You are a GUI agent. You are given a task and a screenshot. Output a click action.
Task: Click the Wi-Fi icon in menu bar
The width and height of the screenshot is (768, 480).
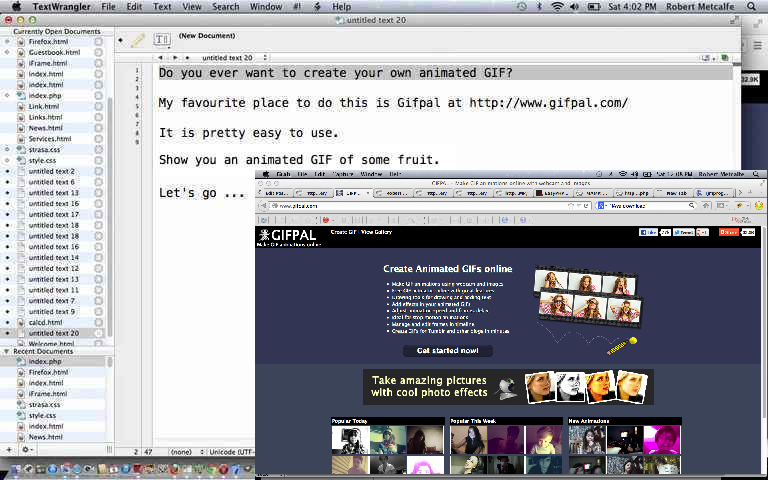coord(557,6)
